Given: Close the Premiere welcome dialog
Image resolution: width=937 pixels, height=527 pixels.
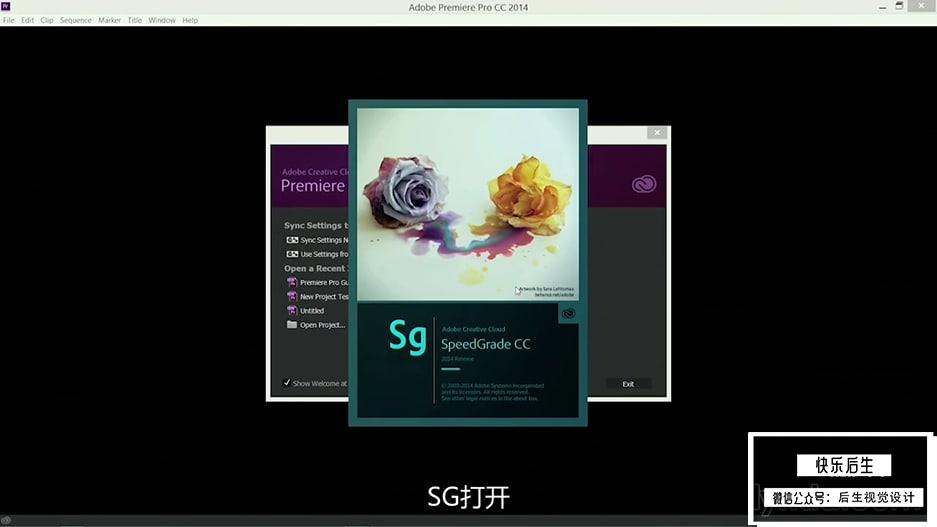Looking at the screenshot, I should (x=657, y=133).
